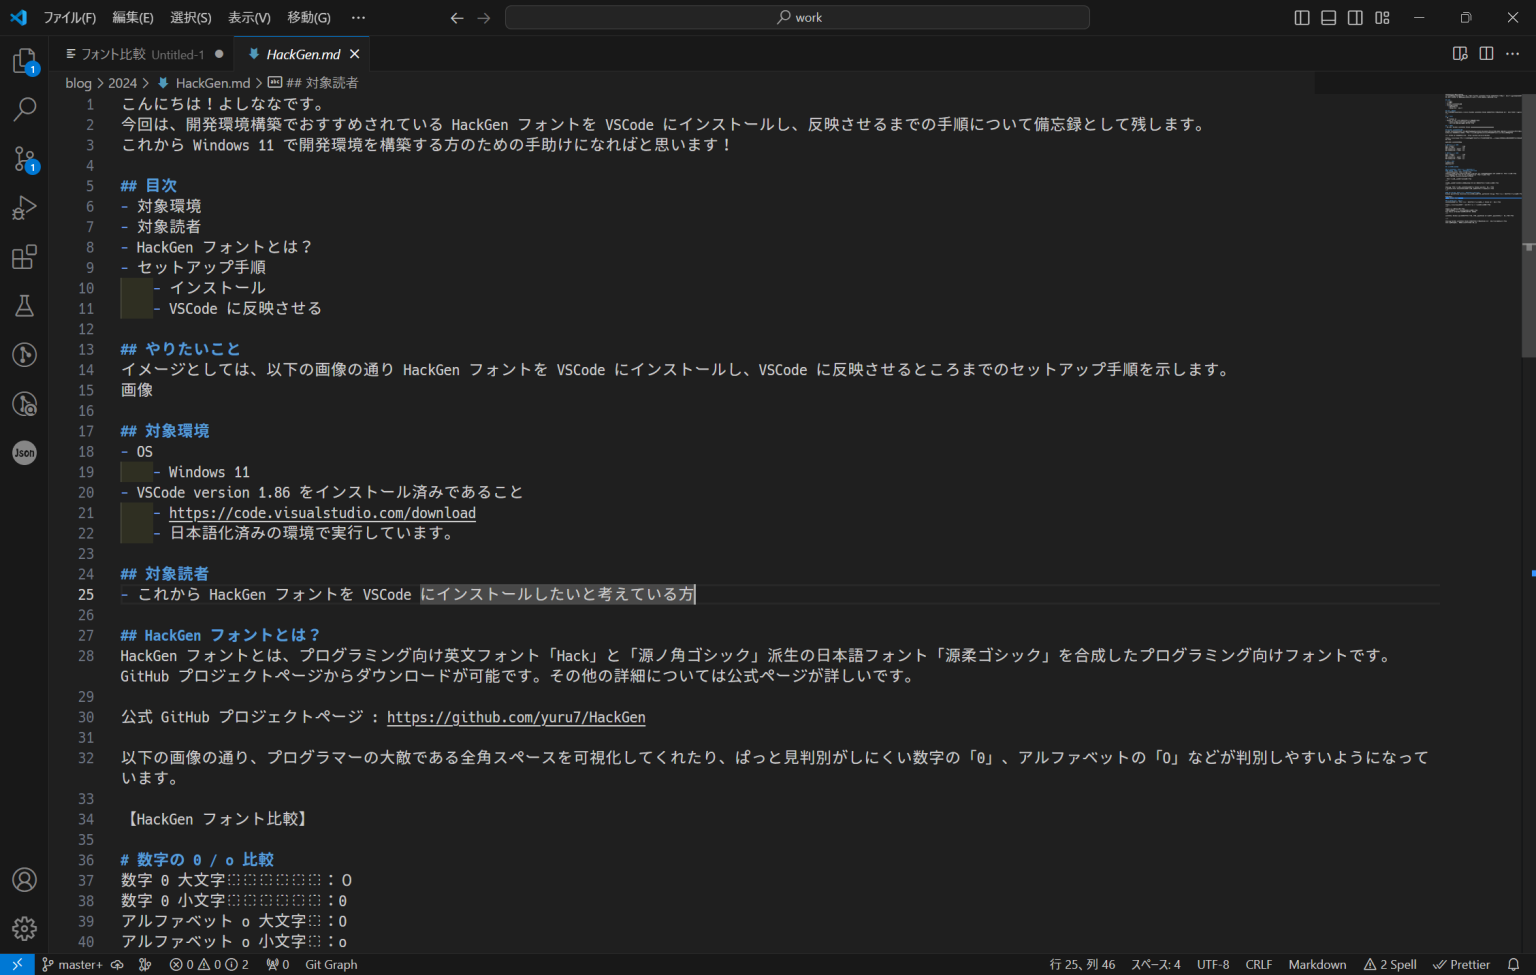Screen dimensions: 1536x975
Task: Open the Extensions view
Action: pyautogui.click(x=24, y=256)
